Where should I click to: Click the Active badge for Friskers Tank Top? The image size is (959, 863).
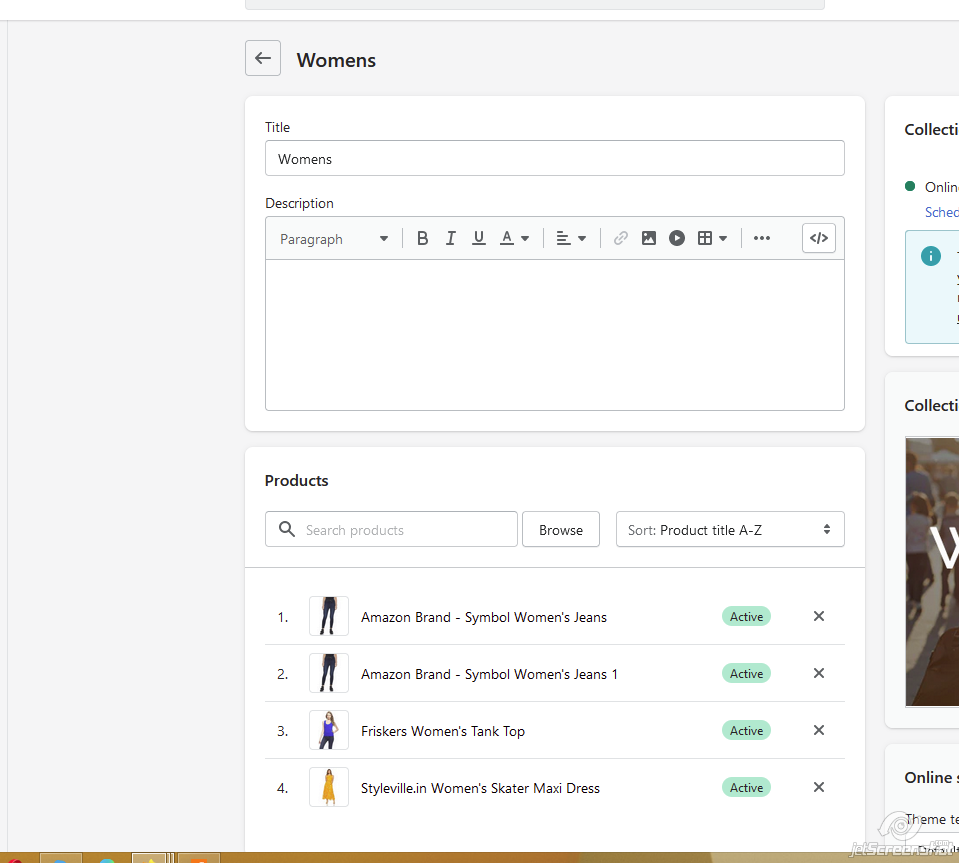pos(746,730)
